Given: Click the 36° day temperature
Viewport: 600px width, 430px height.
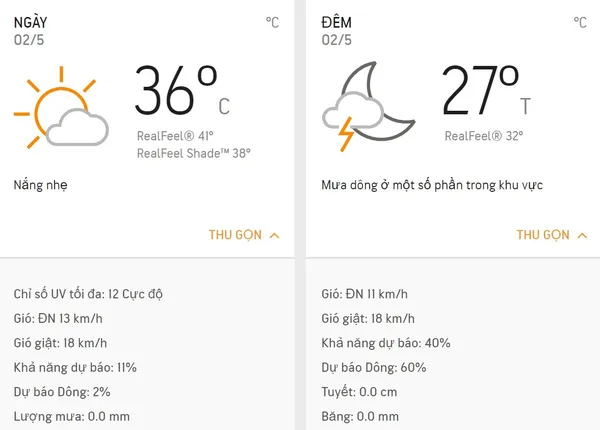Looking at the screenshot, I should [182, 90].
